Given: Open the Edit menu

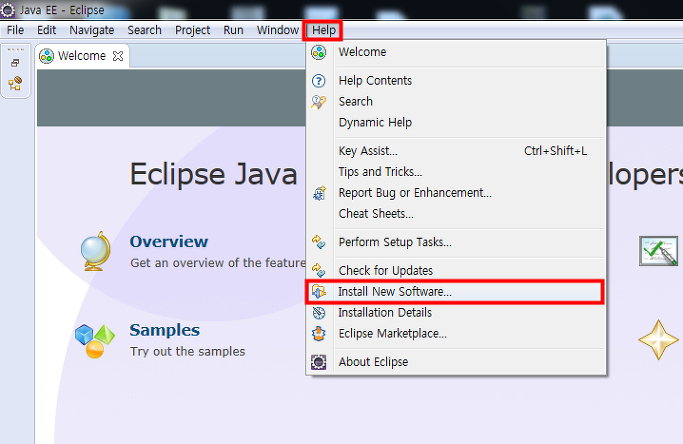Looking at the screenshot, I should pyautogui.click(x=46, y=30).
